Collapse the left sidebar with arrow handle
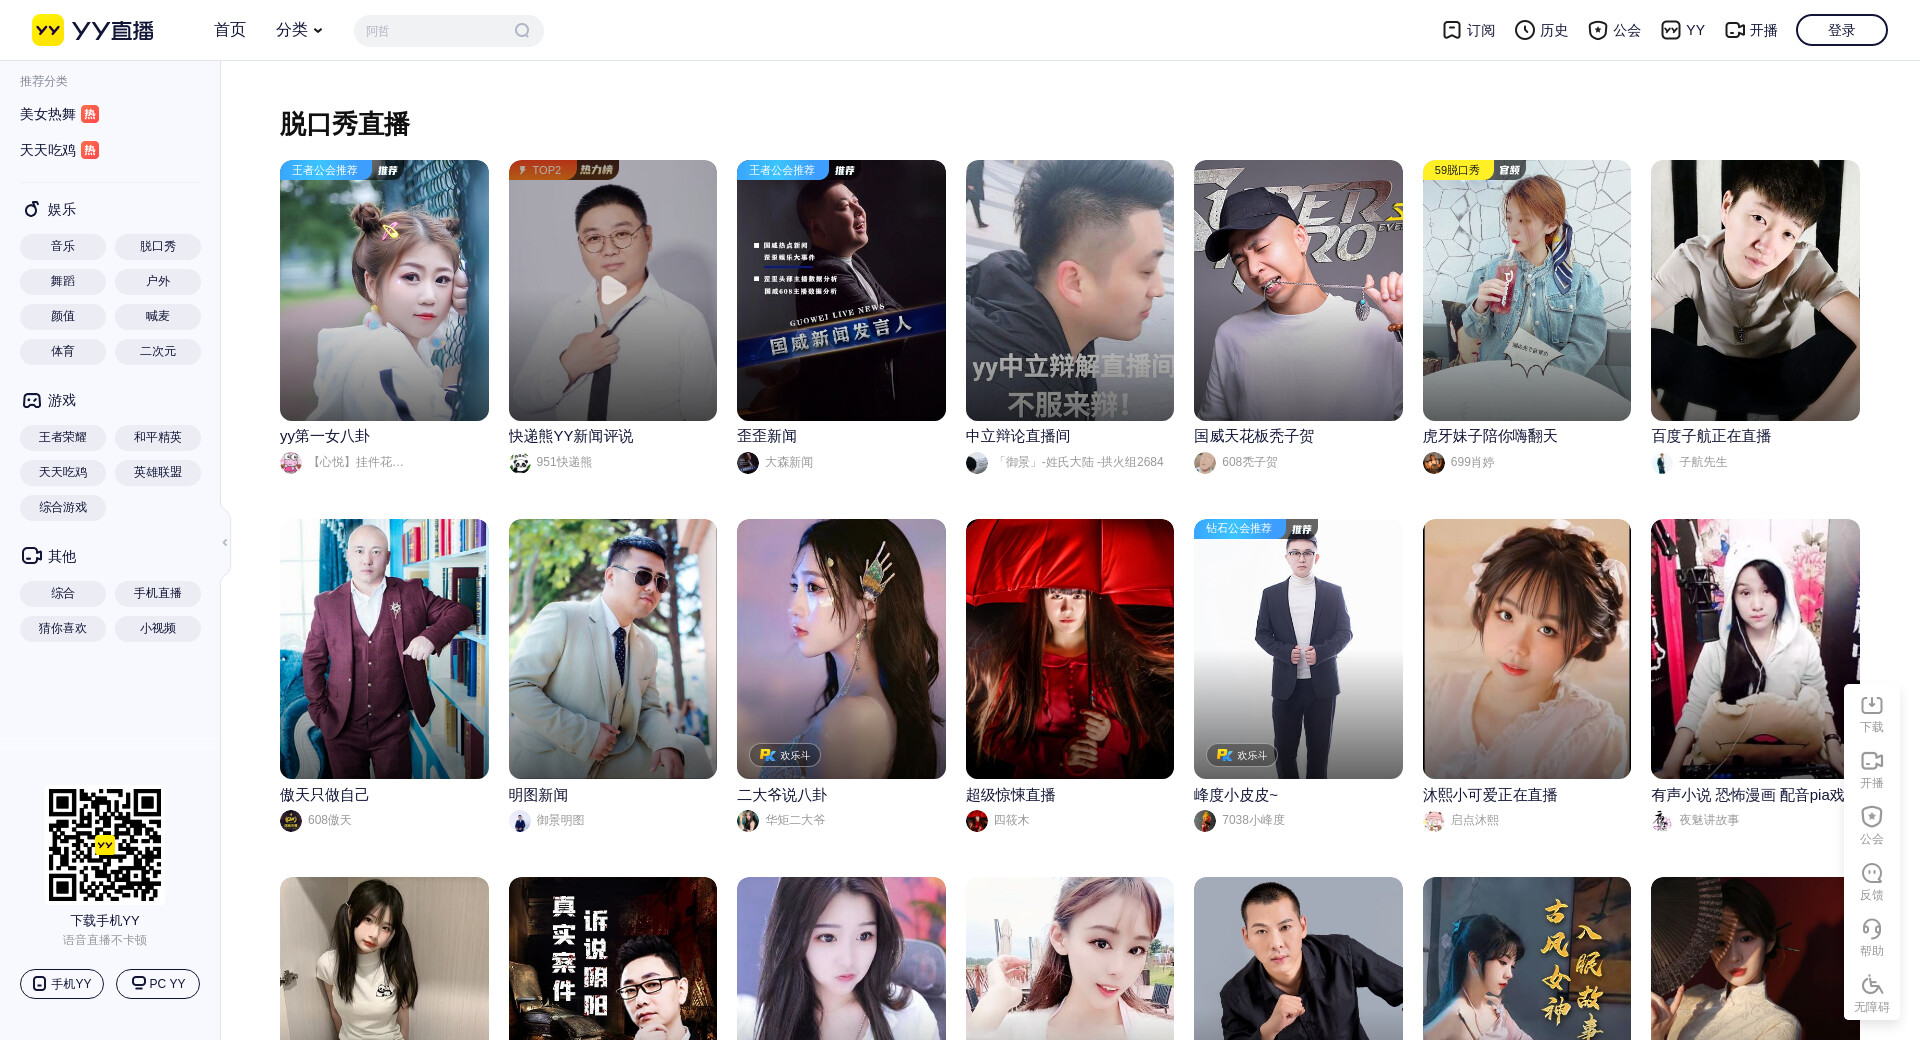The height and width of the screenshot is (1040, 1920). [x=225, y=542]
